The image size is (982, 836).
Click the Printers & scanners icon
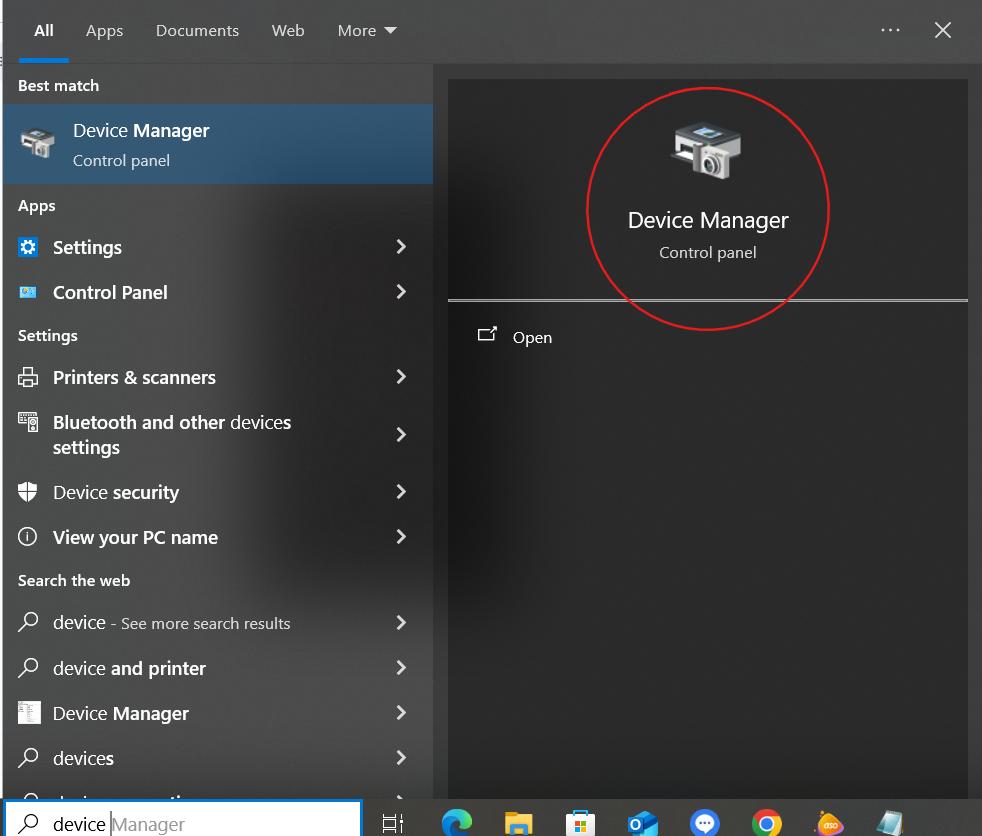[x=28, y=377]
